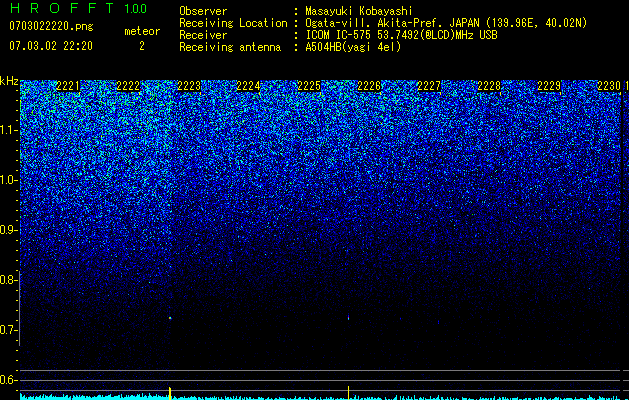The height and width of the screenshot is (400, 629).
Task: Click the 2229 time marker
Action: coord(549,86)
